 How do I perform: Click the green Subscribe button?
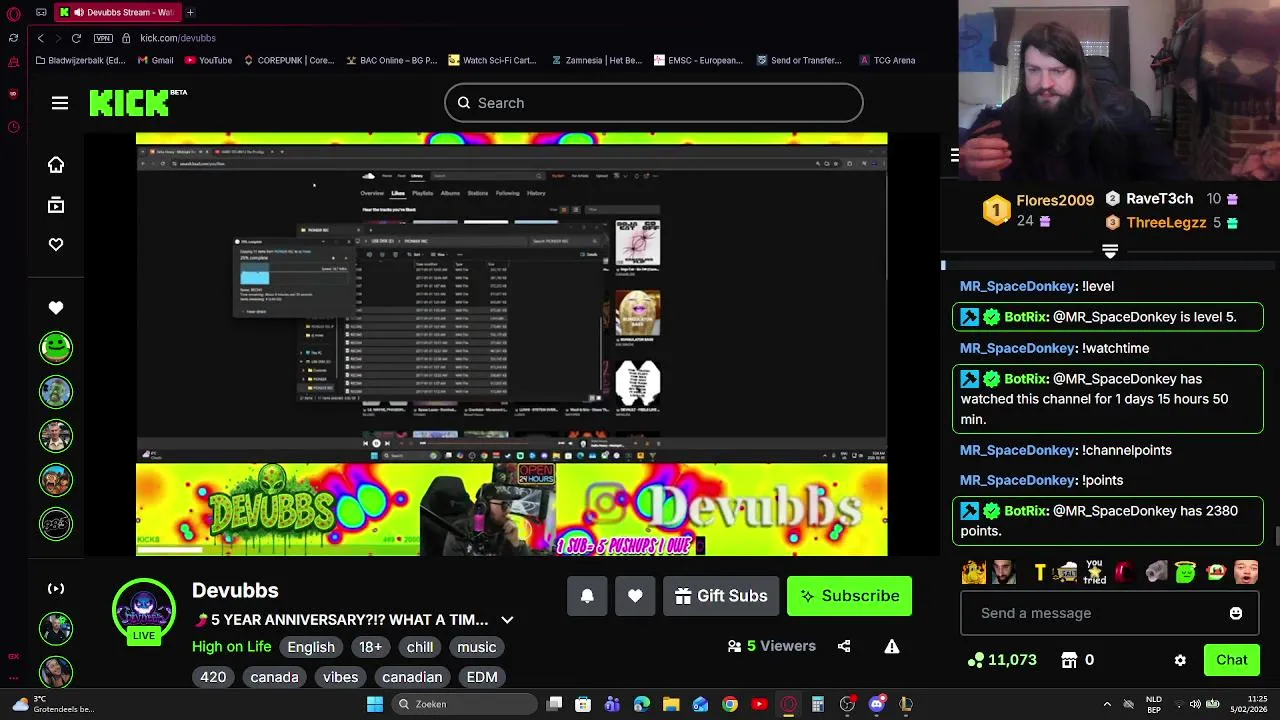849,596
